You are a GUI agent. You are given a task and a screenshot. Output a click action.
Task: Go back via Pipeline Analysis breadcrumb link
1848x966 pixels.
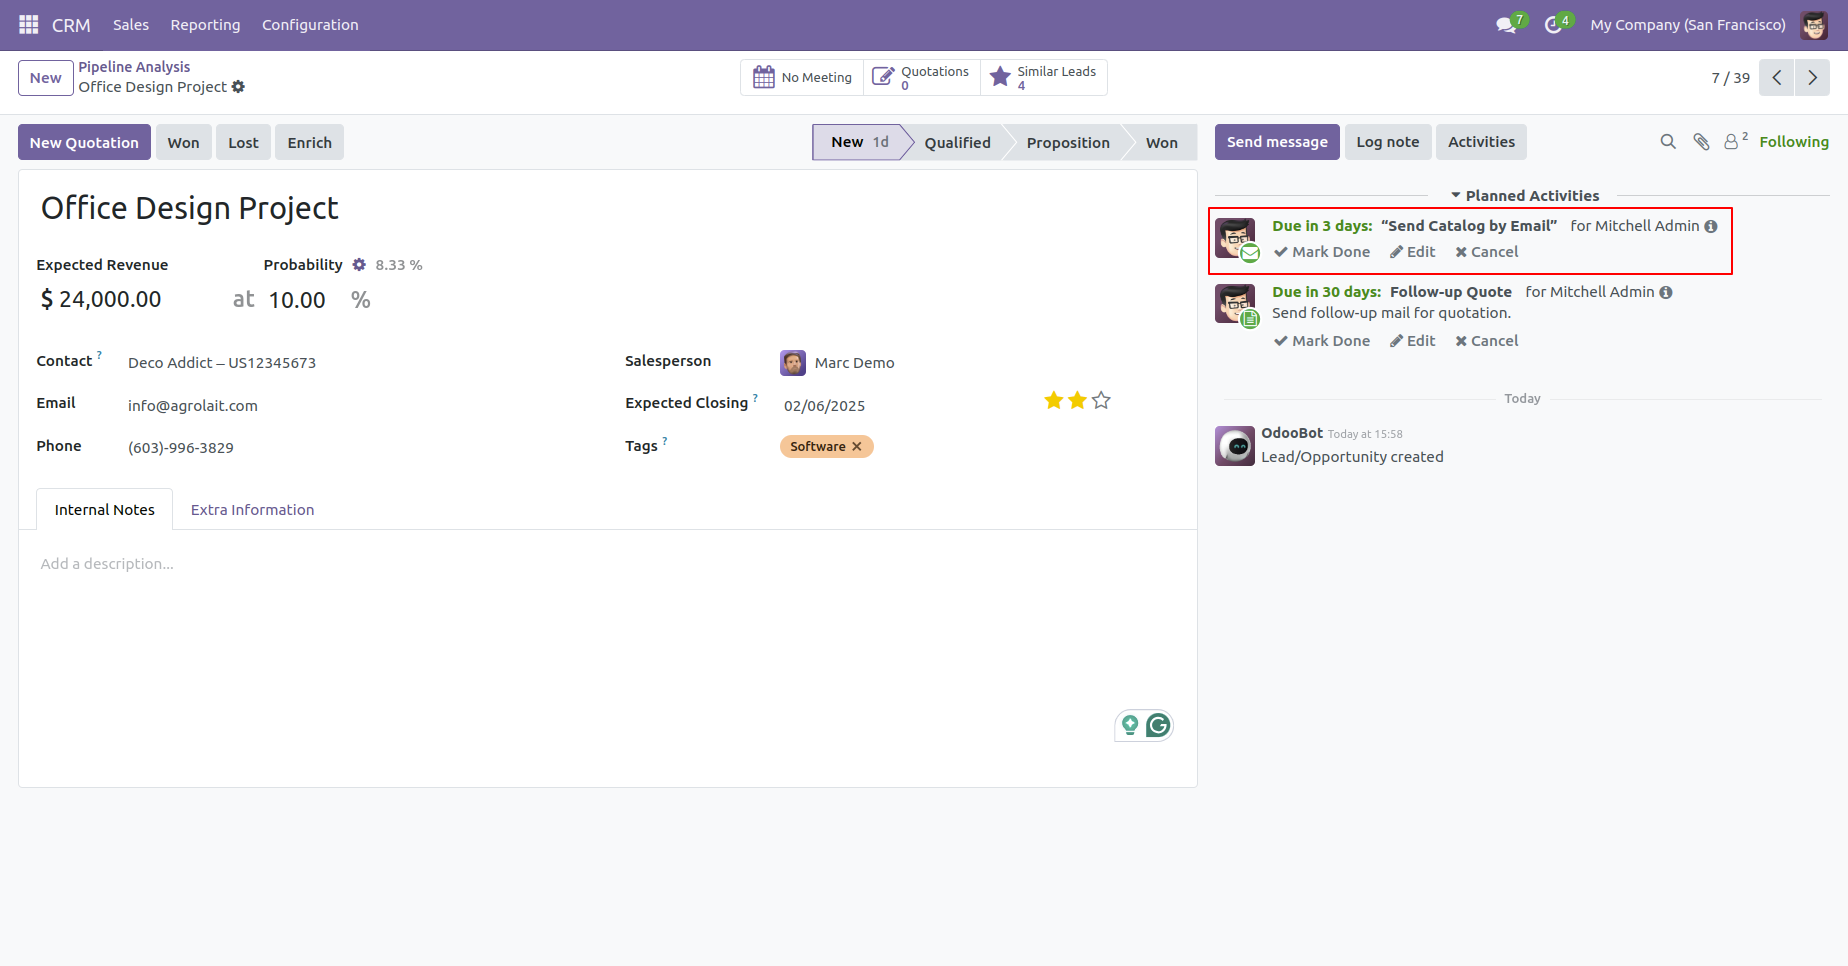[x=134, y=67]
